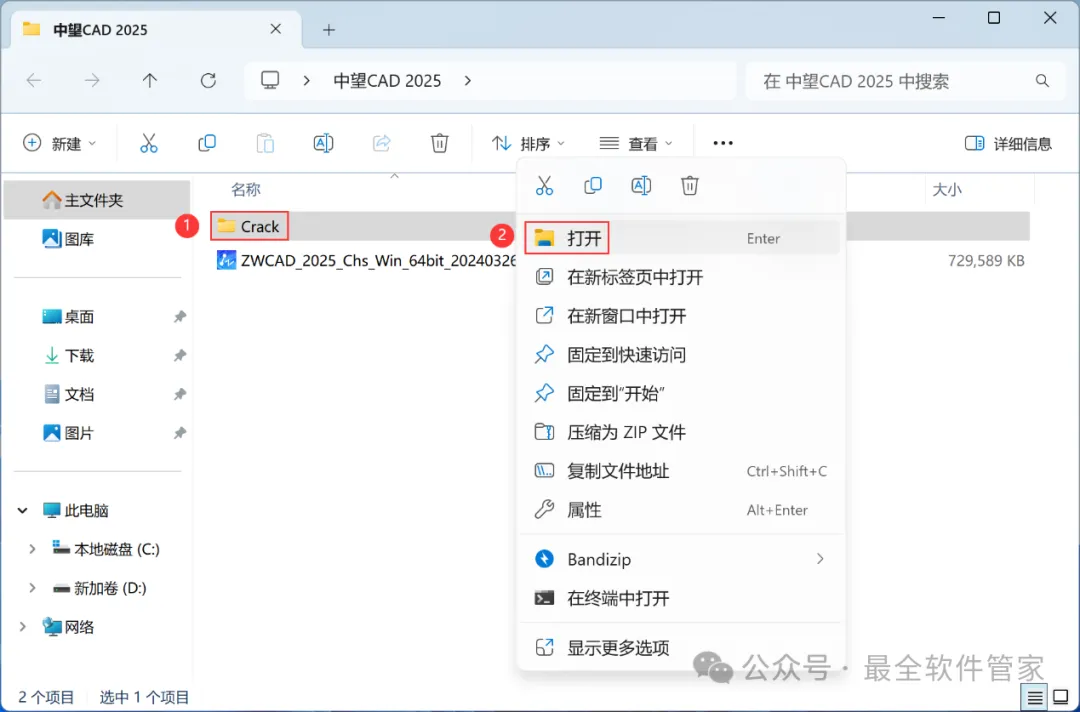The width and height of the screenshot is (1080, 712).
Task: Select the 中望CAD 2025 tab
Action: pyautogui.click(x=156, y=30)
